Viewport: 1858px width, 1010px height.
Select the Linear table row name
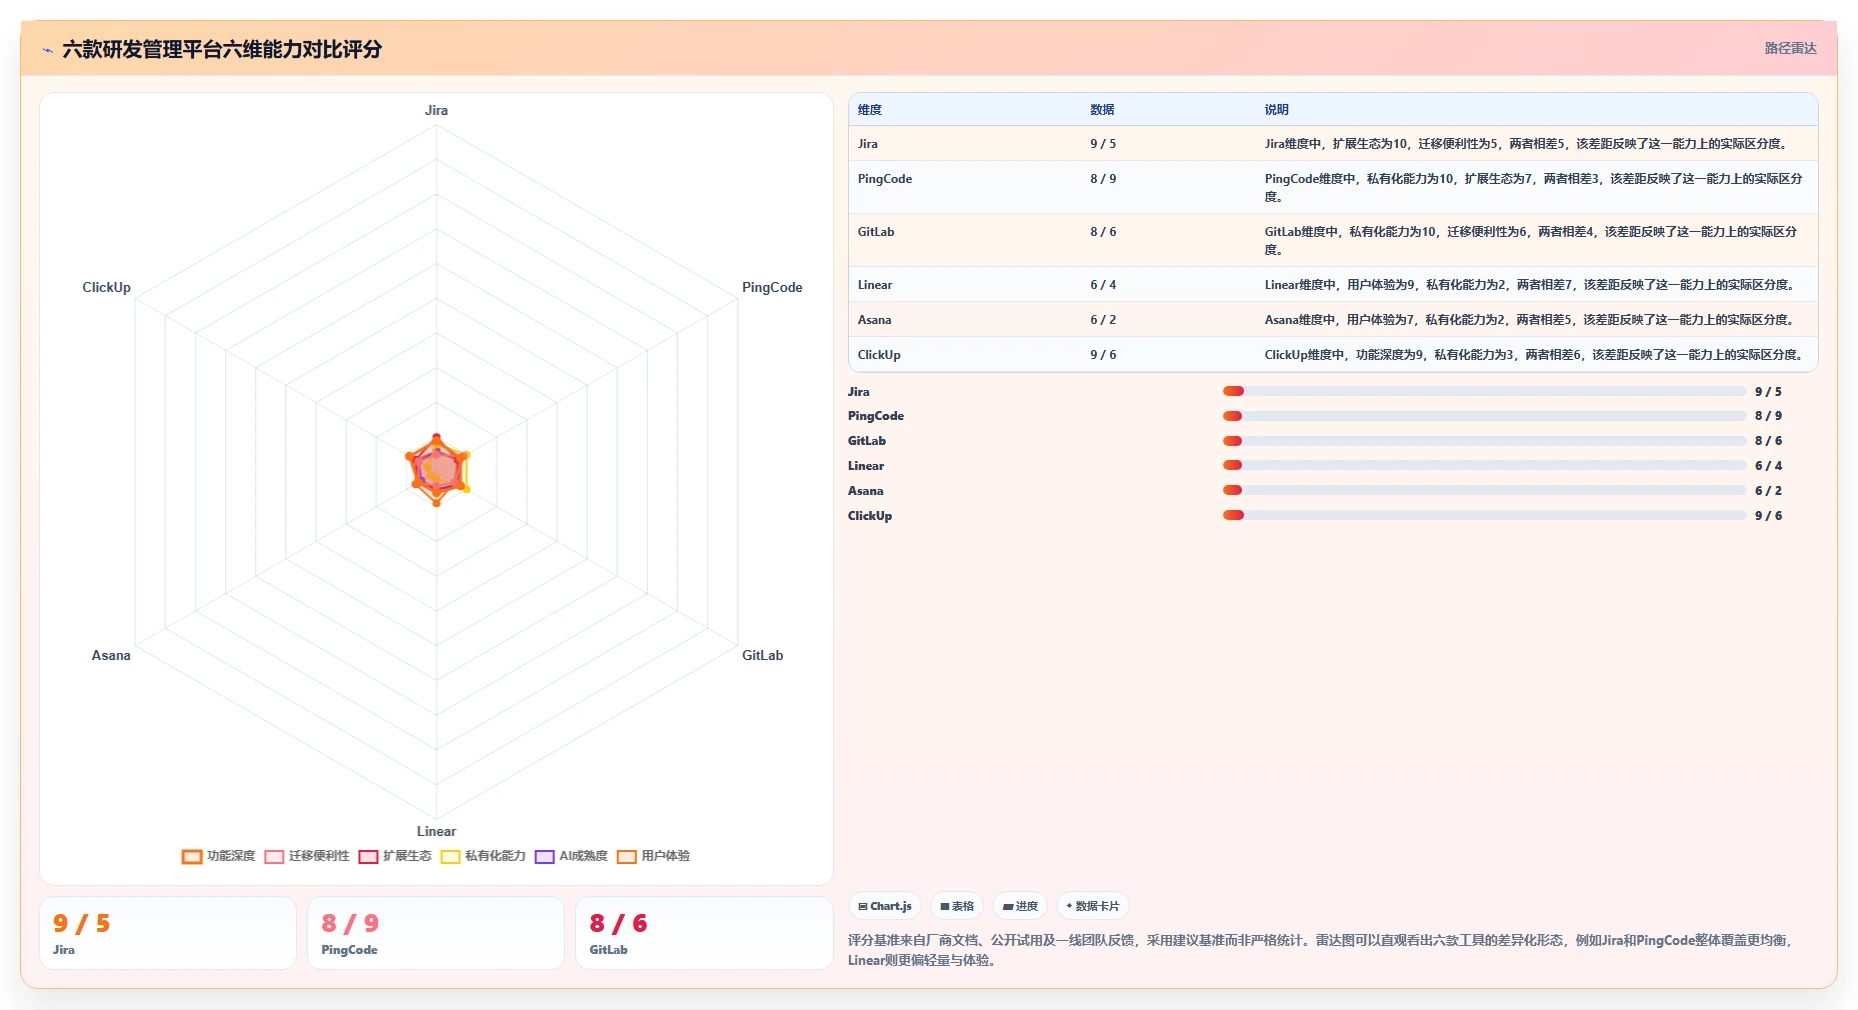[x=875, y=285]
